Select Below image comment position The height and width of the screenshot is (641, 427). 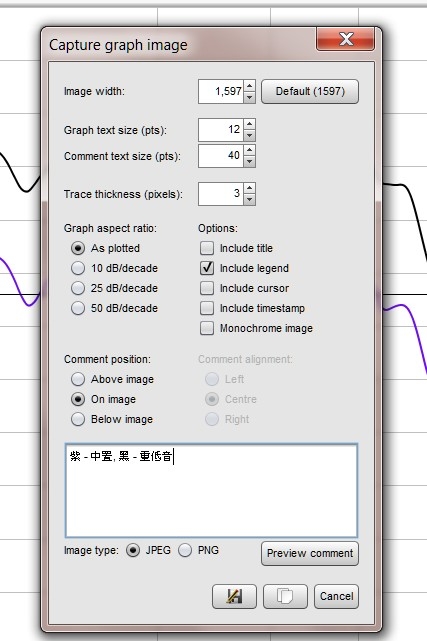(78, 419)
